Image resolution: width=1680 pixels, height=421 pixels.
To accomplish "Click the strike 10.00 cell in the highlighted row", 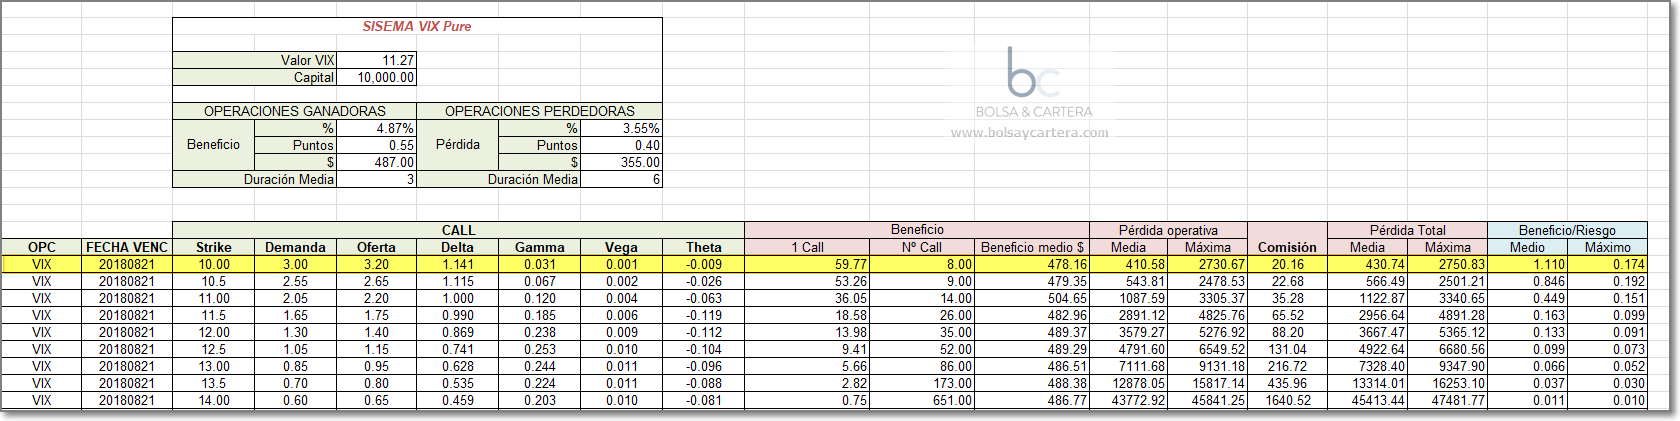I will pos(214,264).
